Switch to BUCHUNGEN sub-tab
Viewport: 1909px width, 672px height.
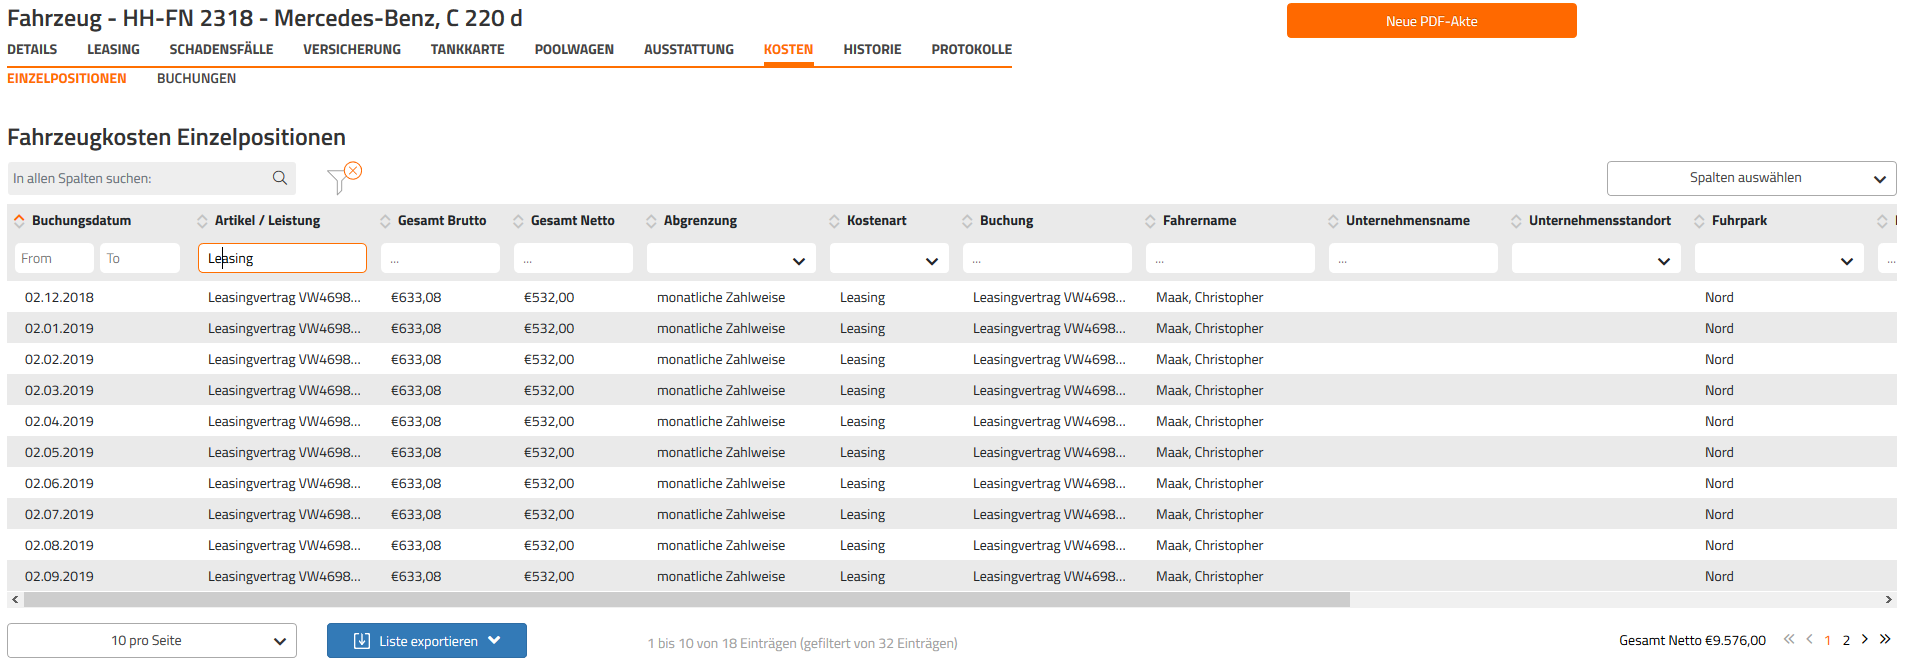[x=196, y=78]
